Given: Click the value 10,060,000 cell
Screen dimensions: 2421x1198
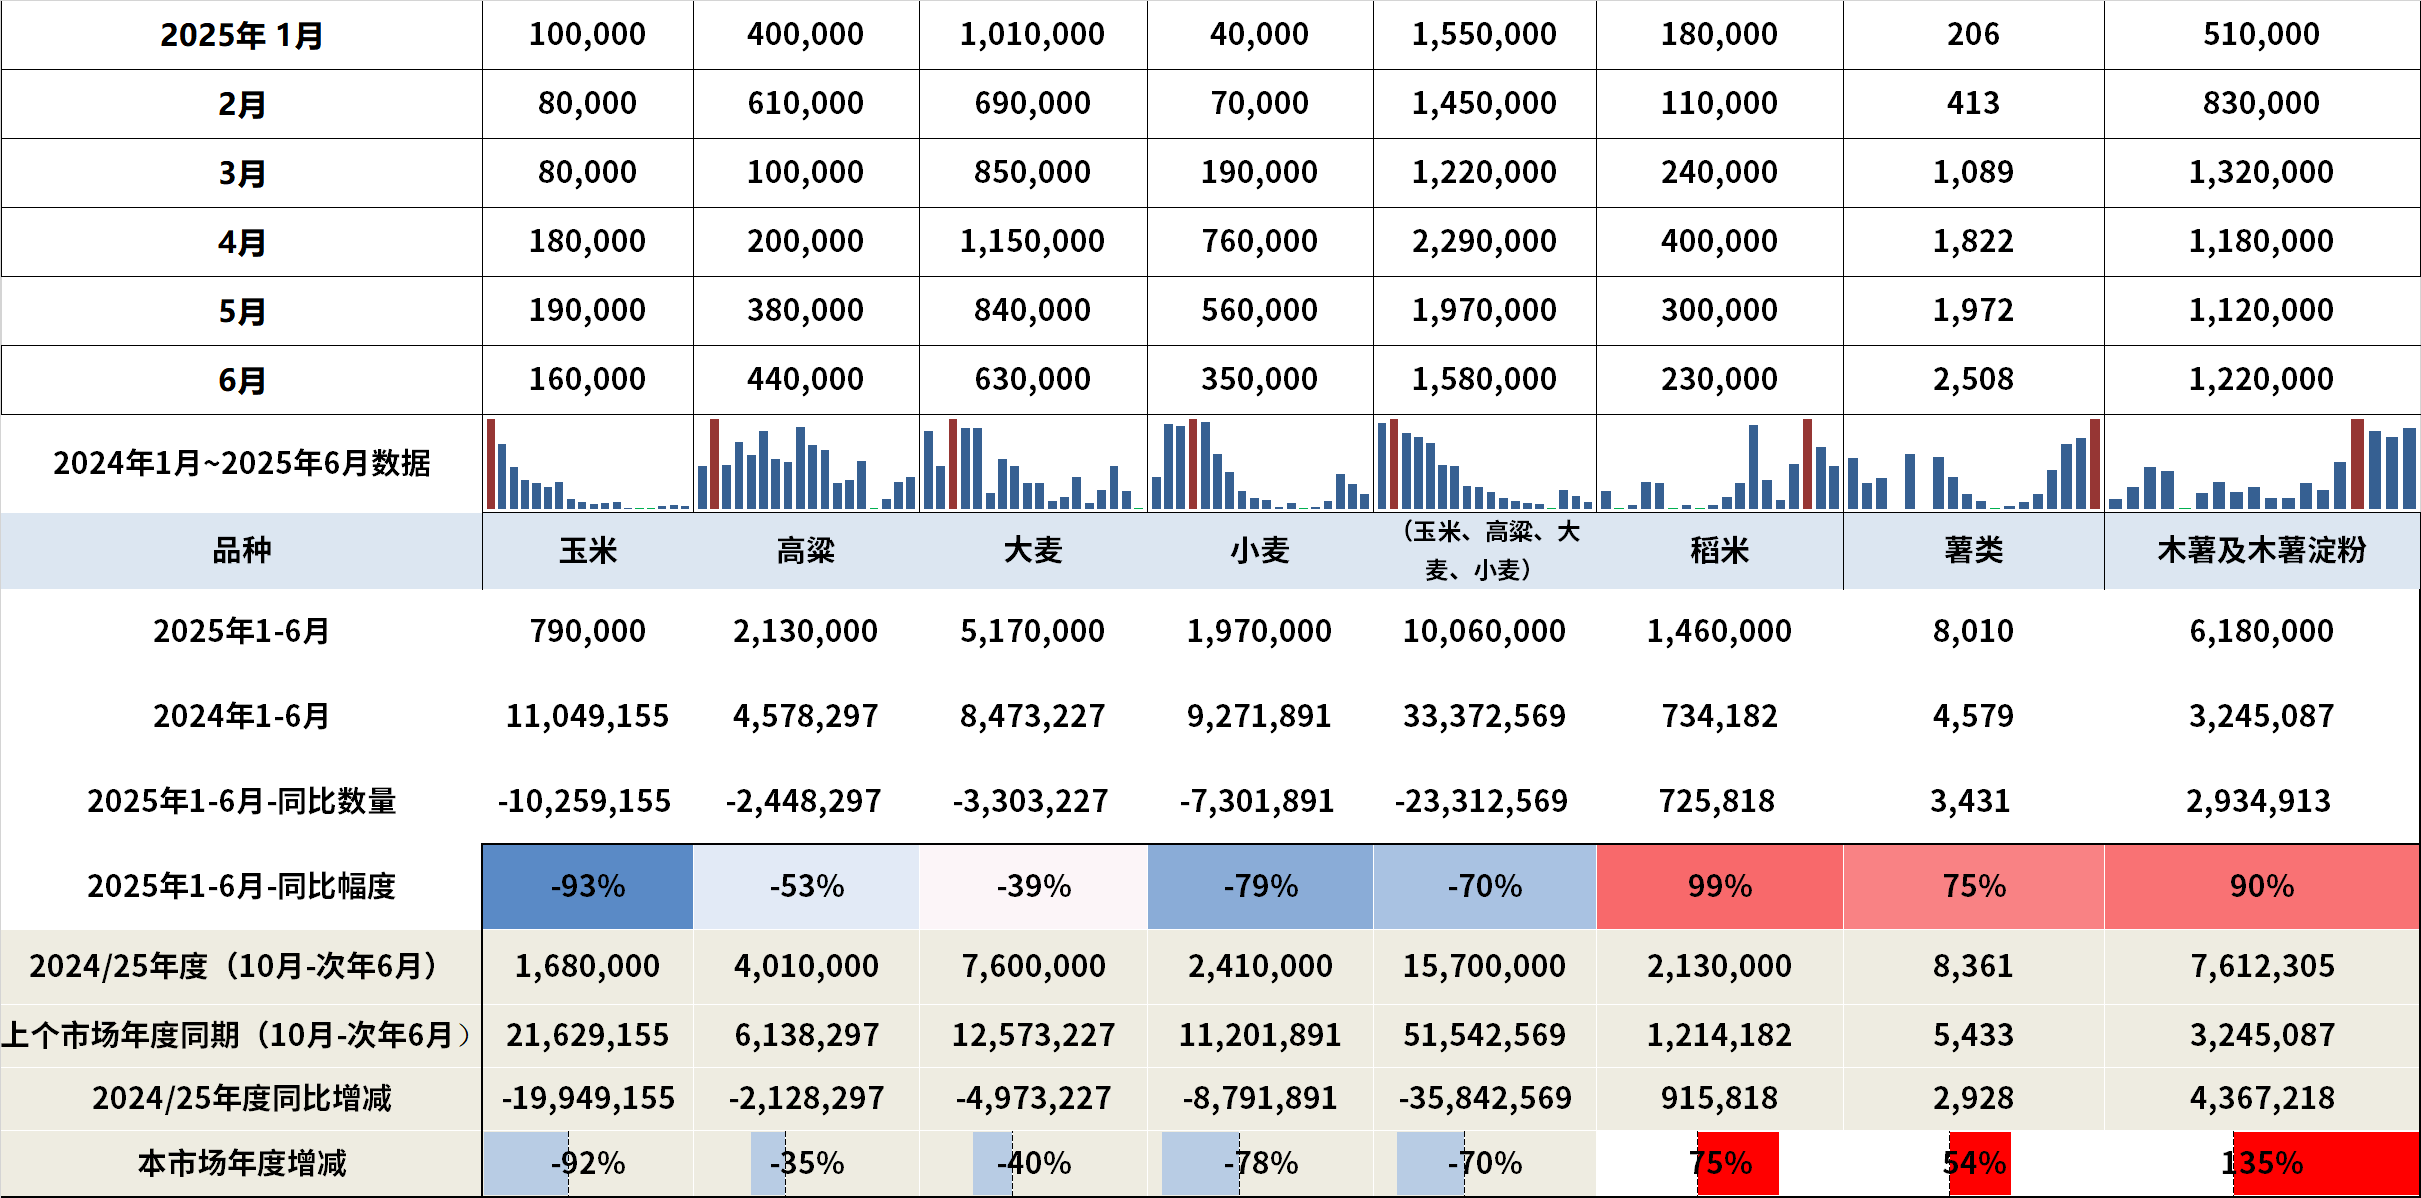Looking at the screenshot, I should coord(1484,631).
